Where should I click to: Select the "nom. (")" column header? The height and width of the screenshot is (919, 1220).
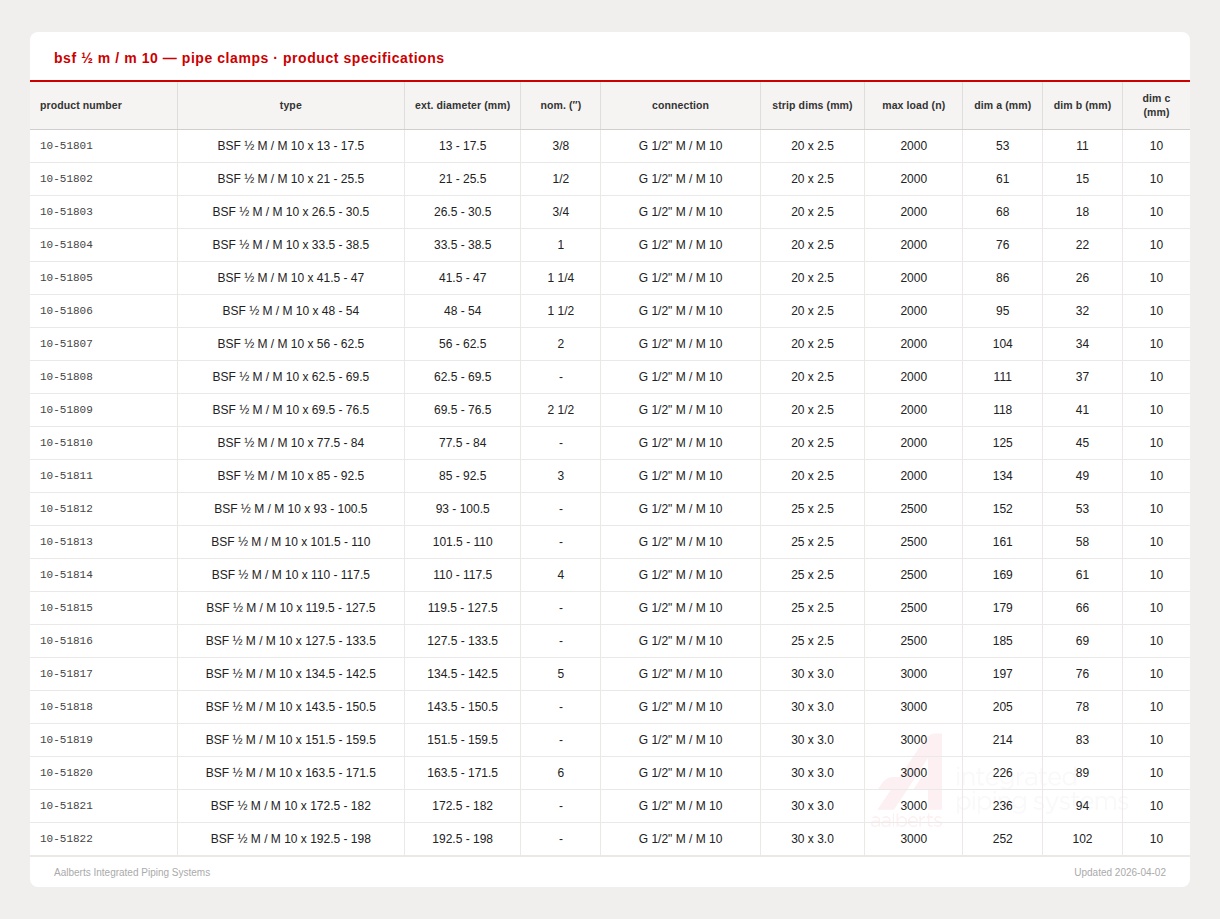560,105
